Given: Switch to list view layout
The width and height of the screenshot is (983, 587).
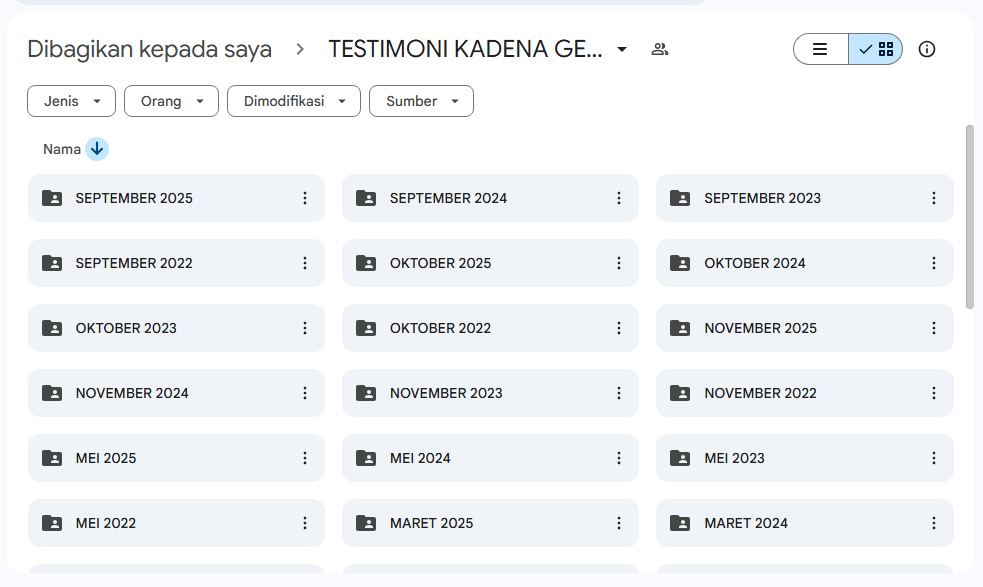Looking at the screenshot, I should tap(820, 48).
